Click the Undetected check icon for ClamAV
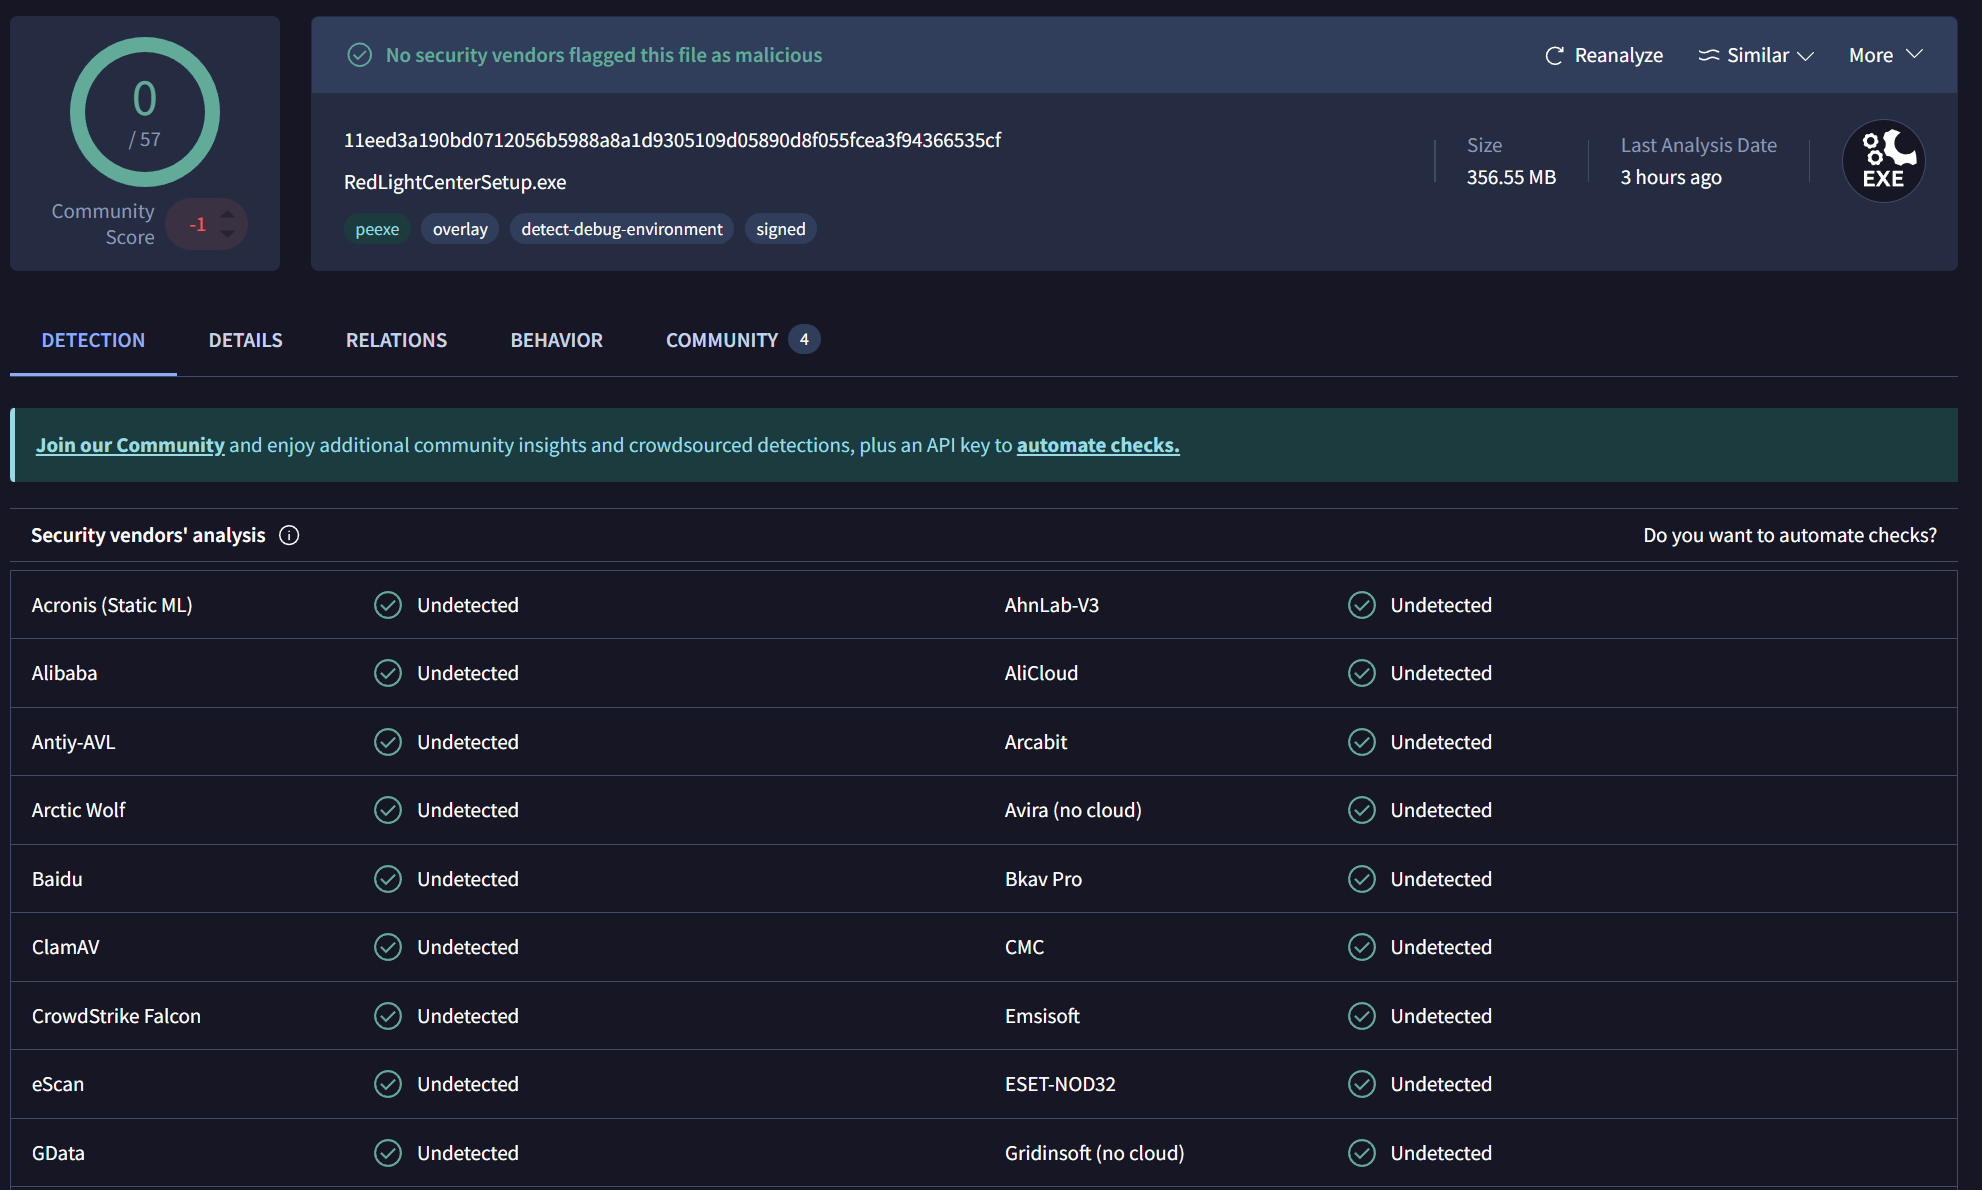The height and width of the screenshot is (1190, 1982). pos(388,947)
